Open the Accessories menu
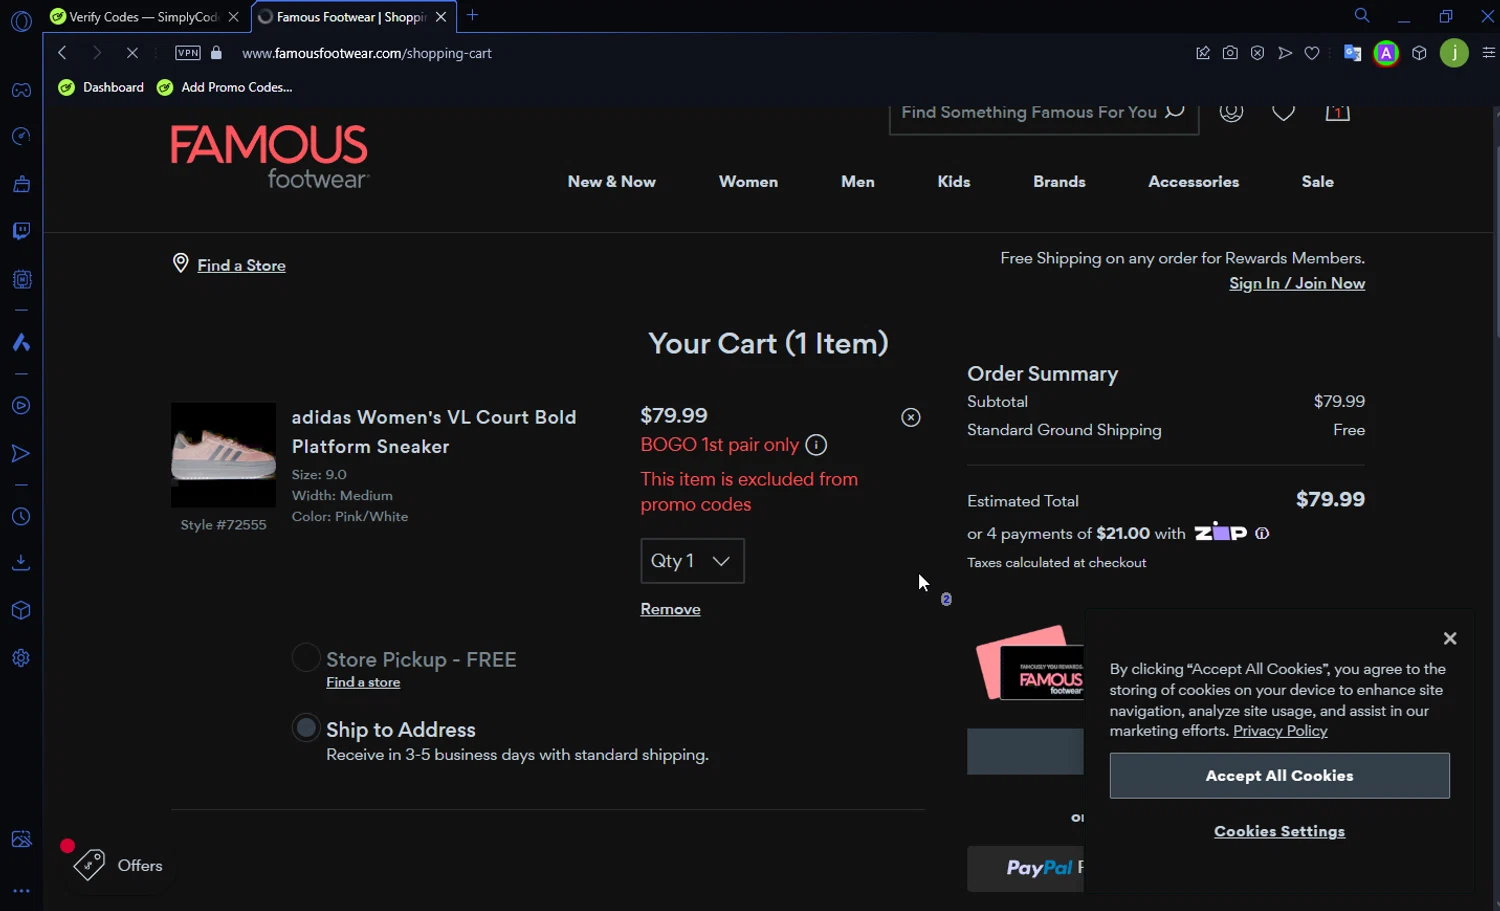 pyautogui.click(x=1194, y=181)
